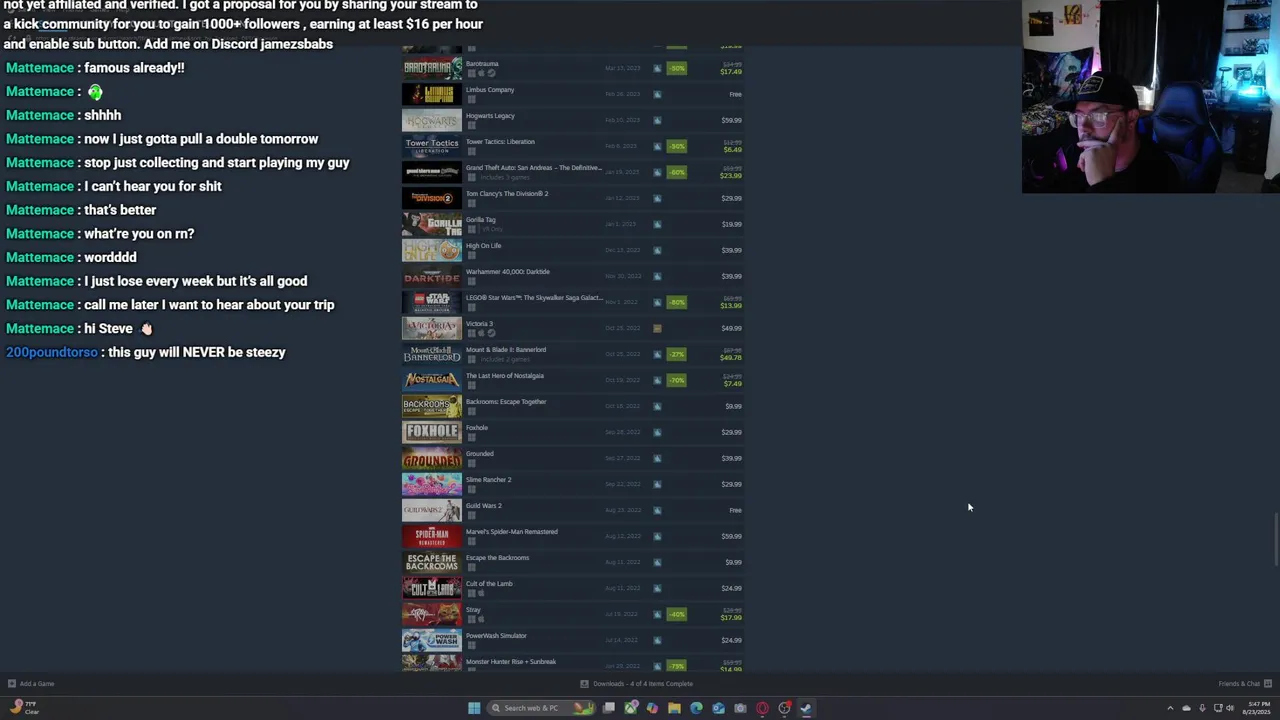Open the Tom Clancy's The Division 2 title
The image size is (1280, 720).
tap(507, 194)
